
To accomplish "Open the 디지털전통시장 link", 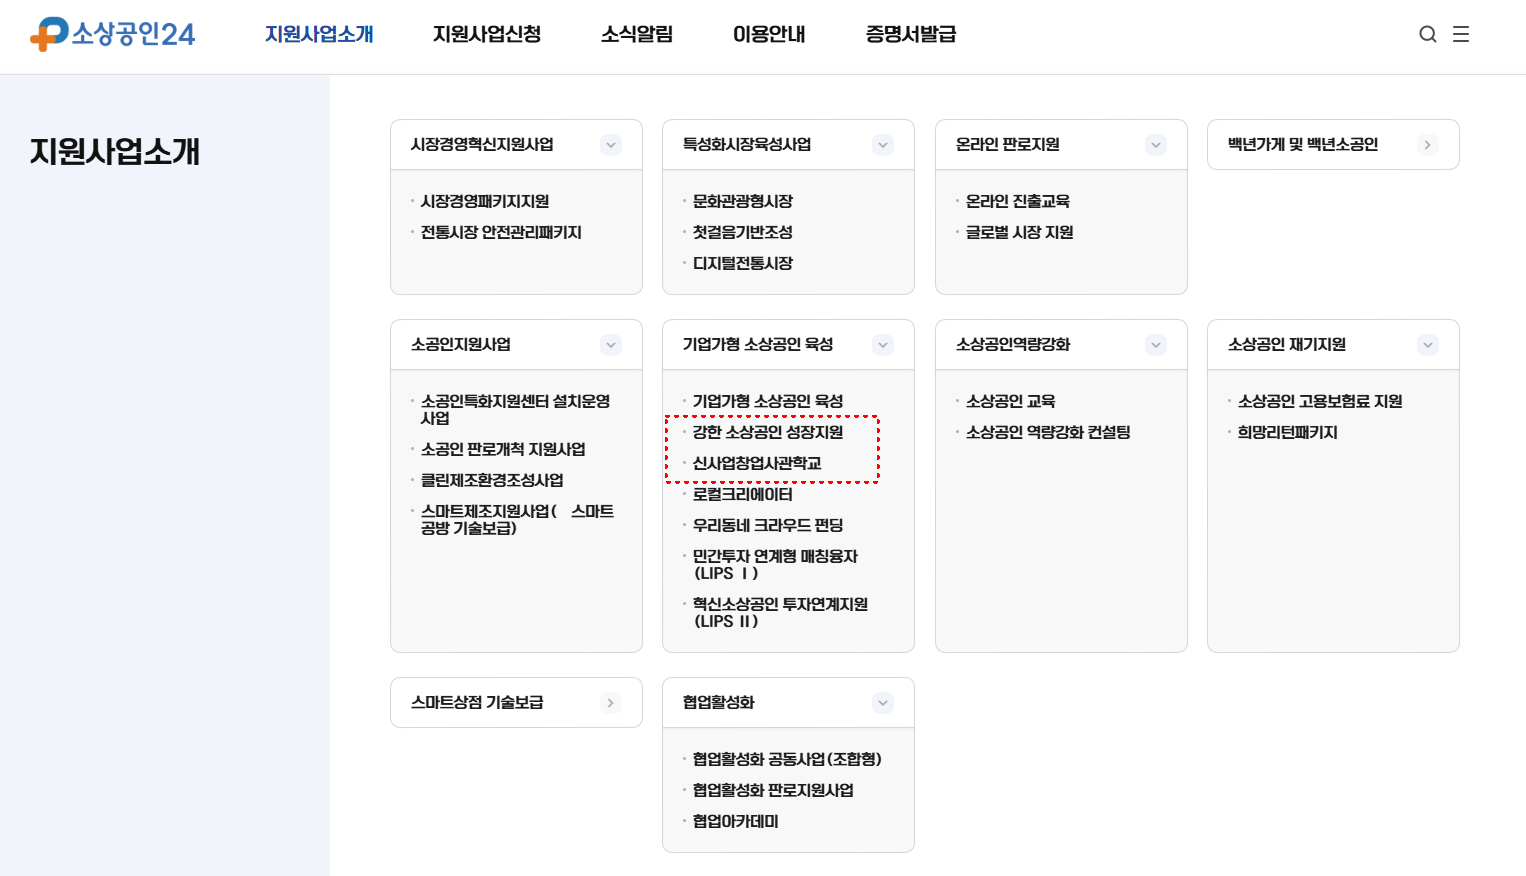I will coord(743,262).
